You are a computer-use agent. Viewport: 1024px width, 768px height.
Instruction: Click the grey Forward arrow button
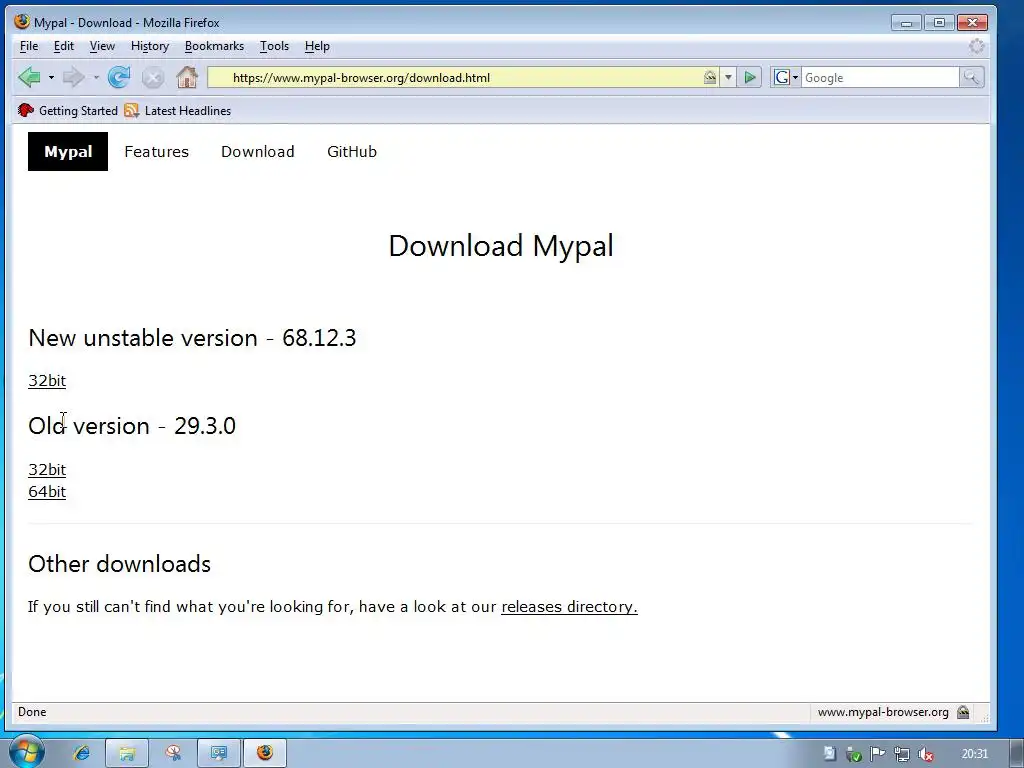tap(73, 77)
